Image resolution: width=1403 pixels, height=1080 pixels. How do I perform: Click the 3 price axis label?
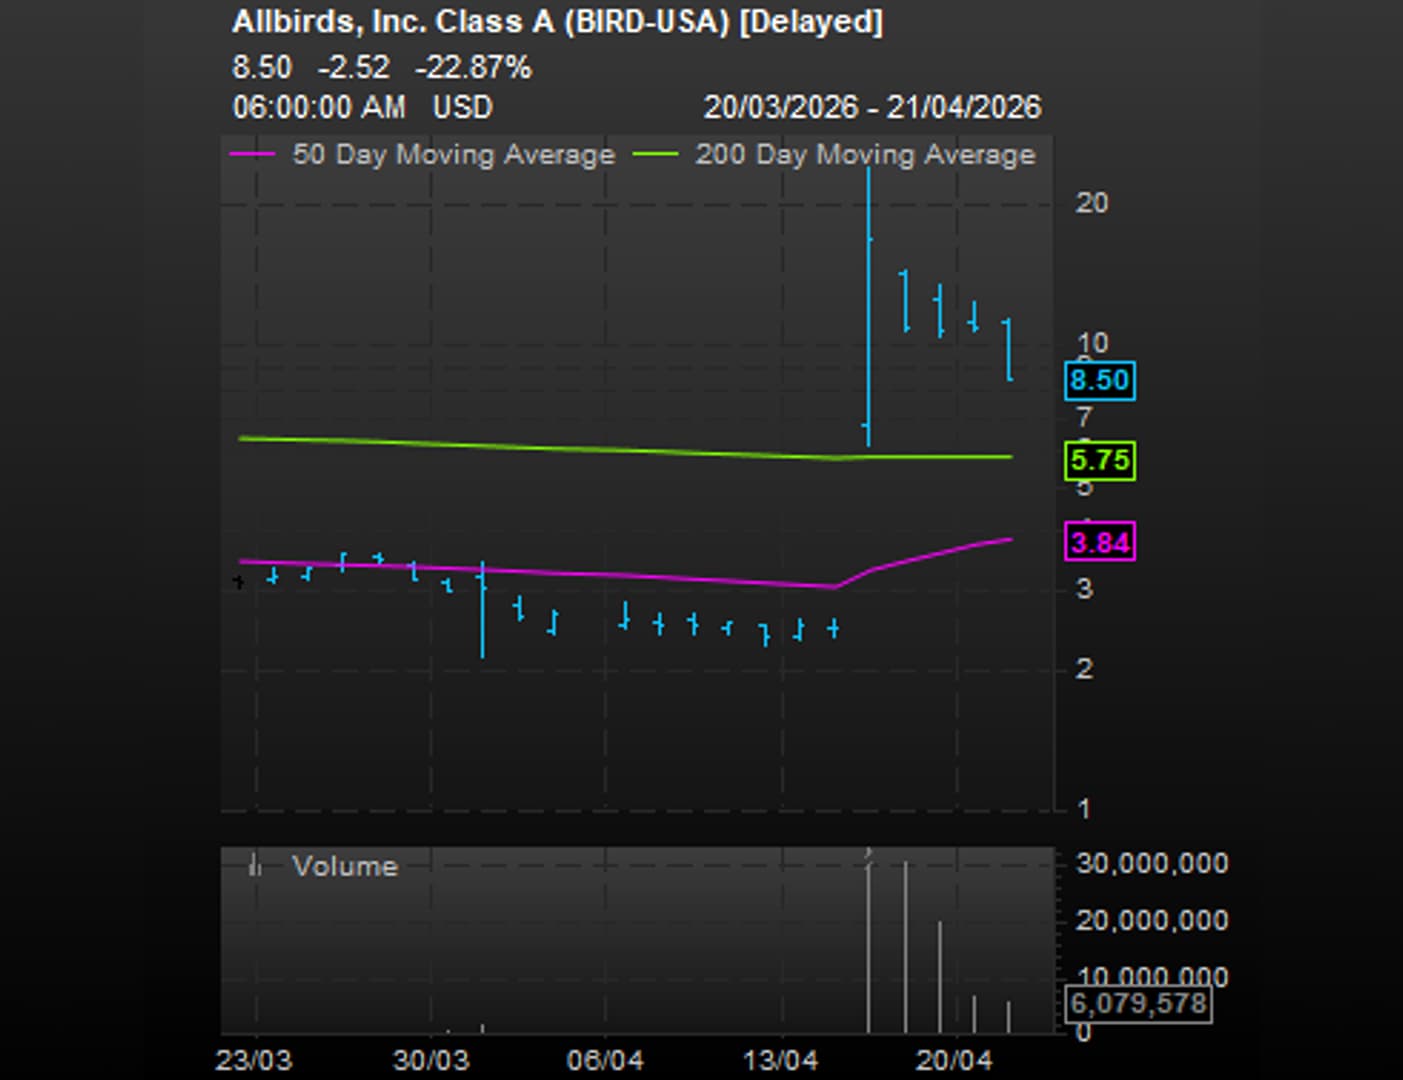click(1084, 588)
